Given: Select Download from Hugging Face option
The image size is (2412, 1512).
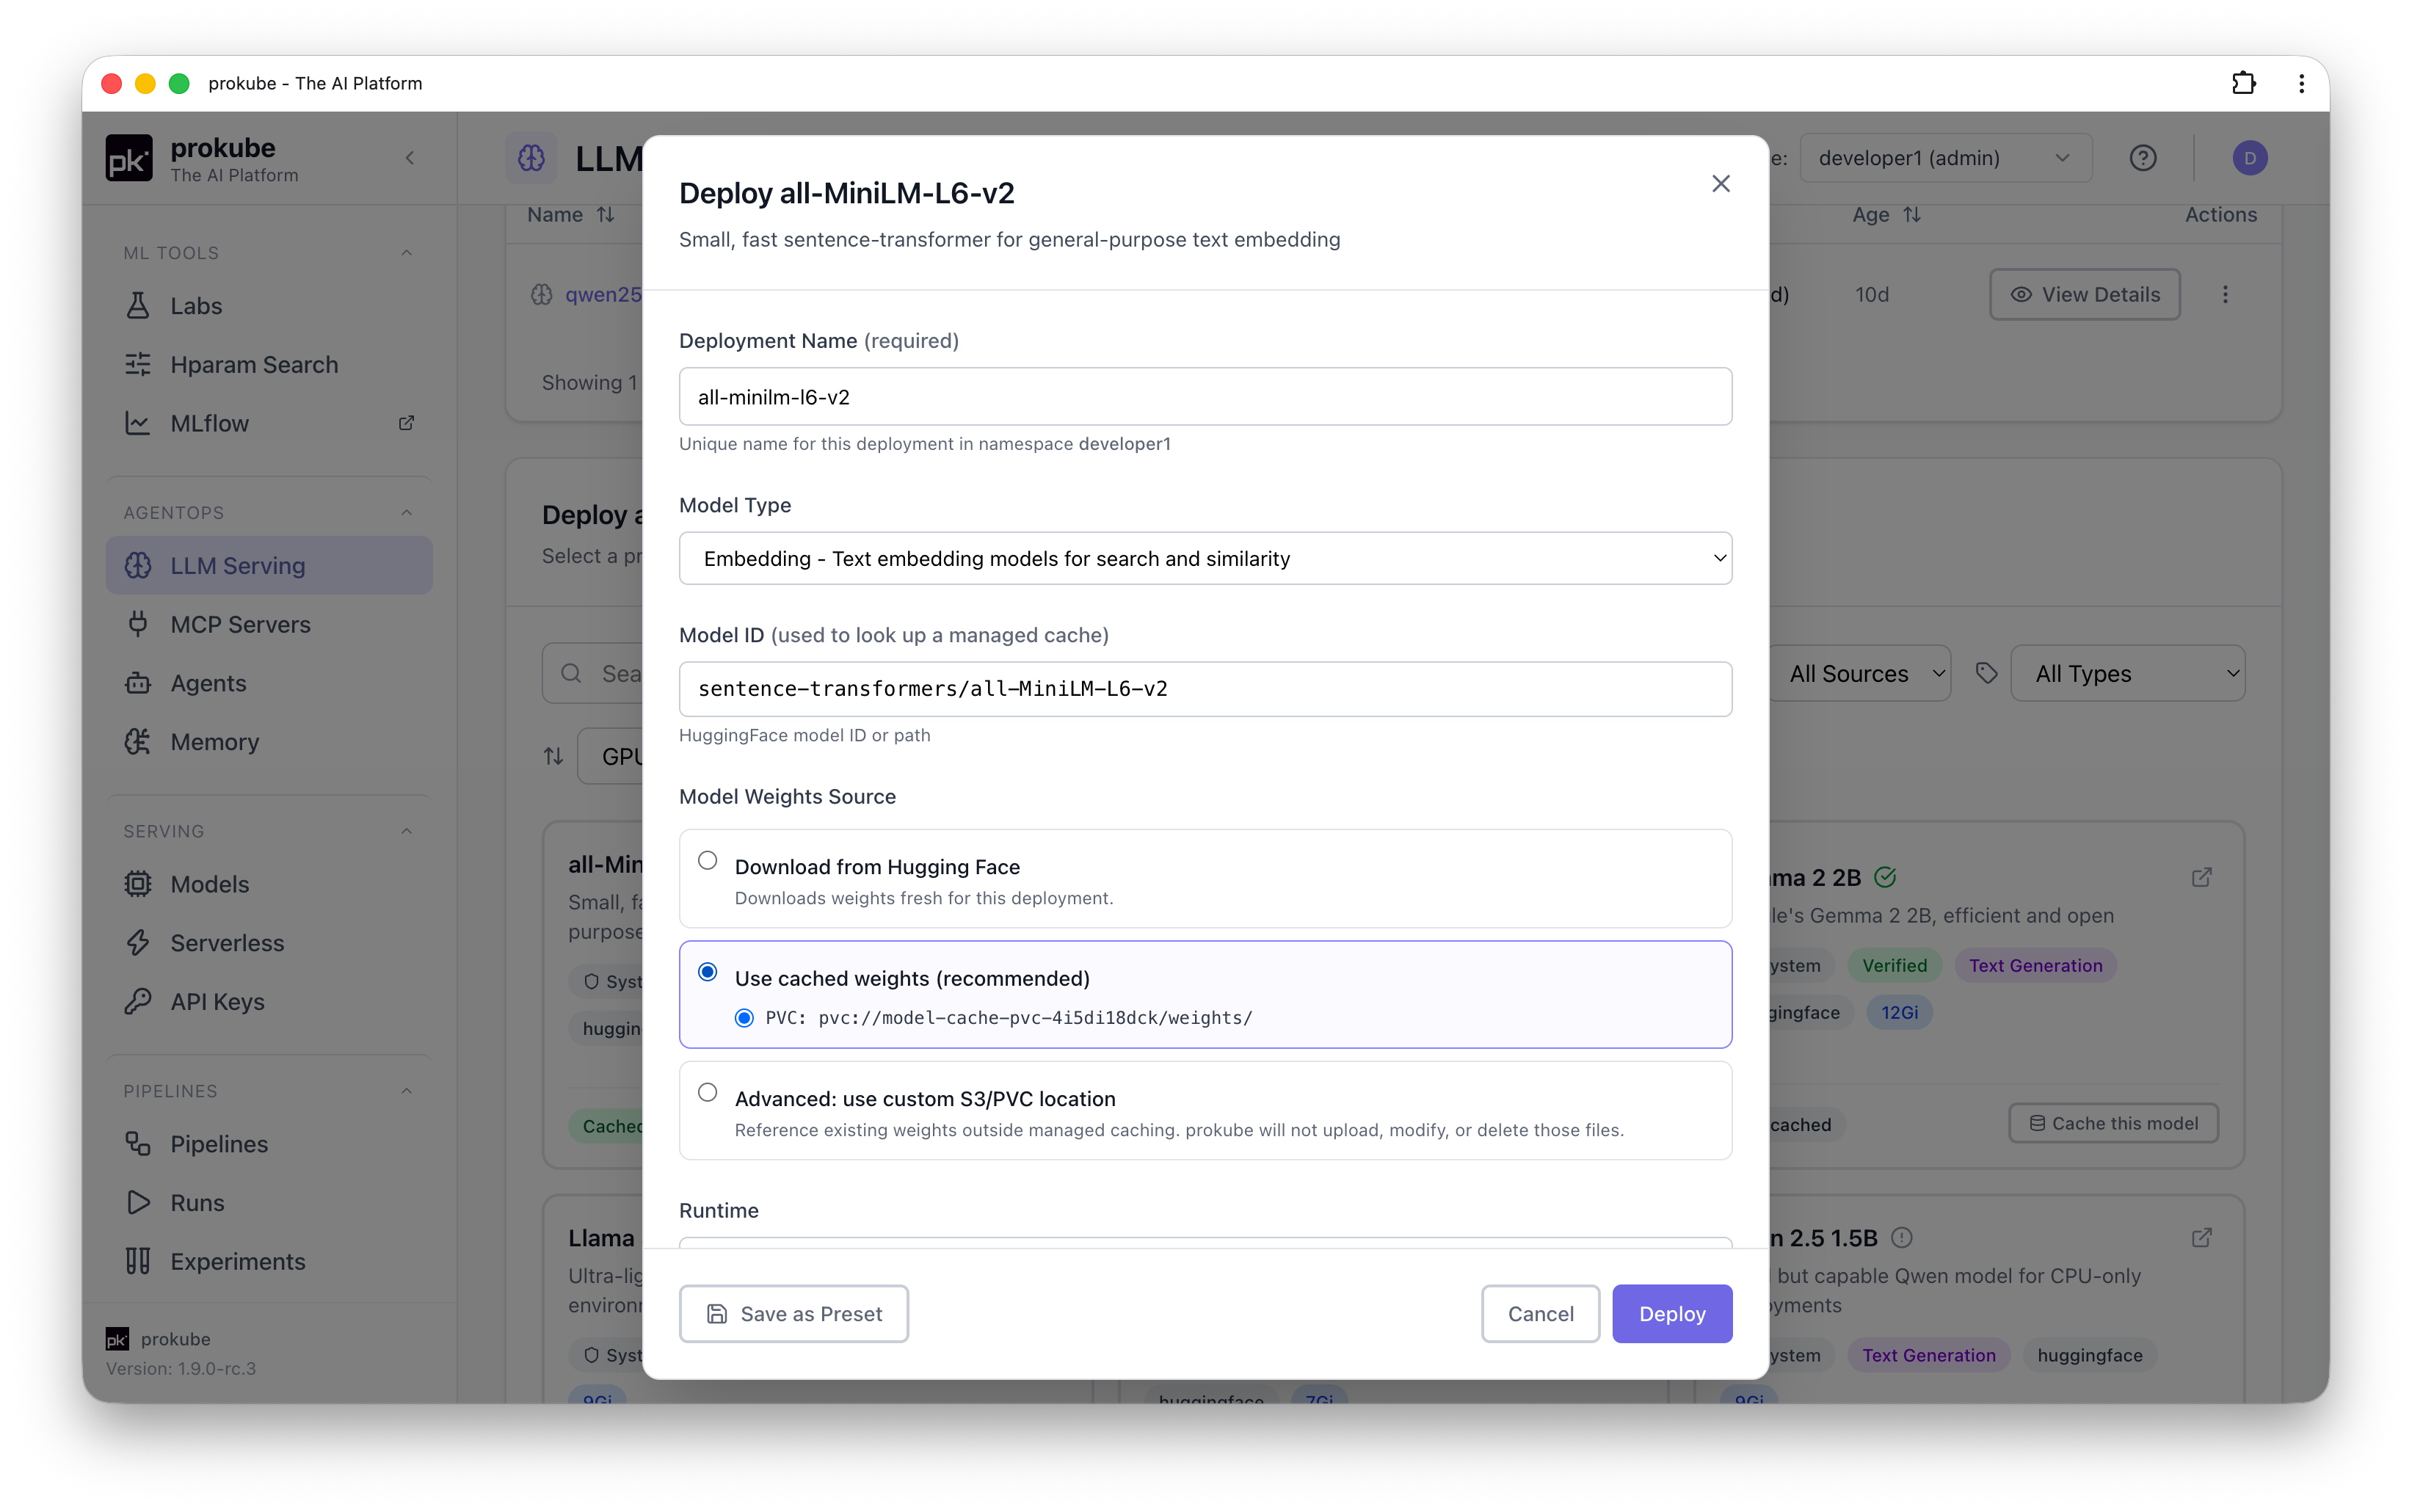Looking at the screenshot, I should pyautogui.click(x=707, y=860).
